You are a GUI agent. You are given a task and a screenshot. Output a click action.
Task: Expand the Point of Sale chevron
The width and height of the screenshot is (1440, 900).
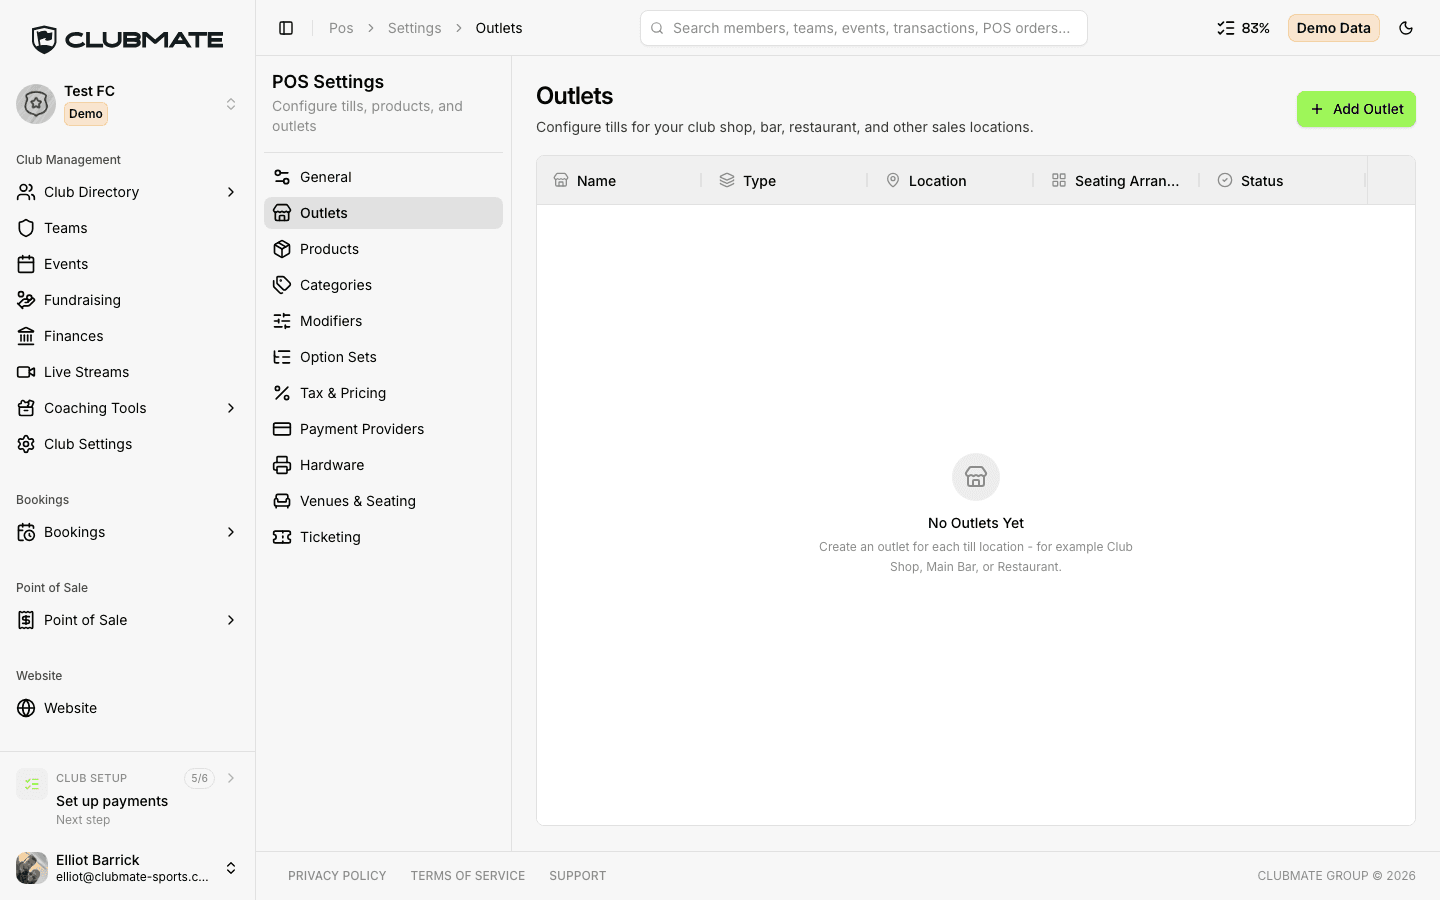pyautogui.click(x=231, y=620)
